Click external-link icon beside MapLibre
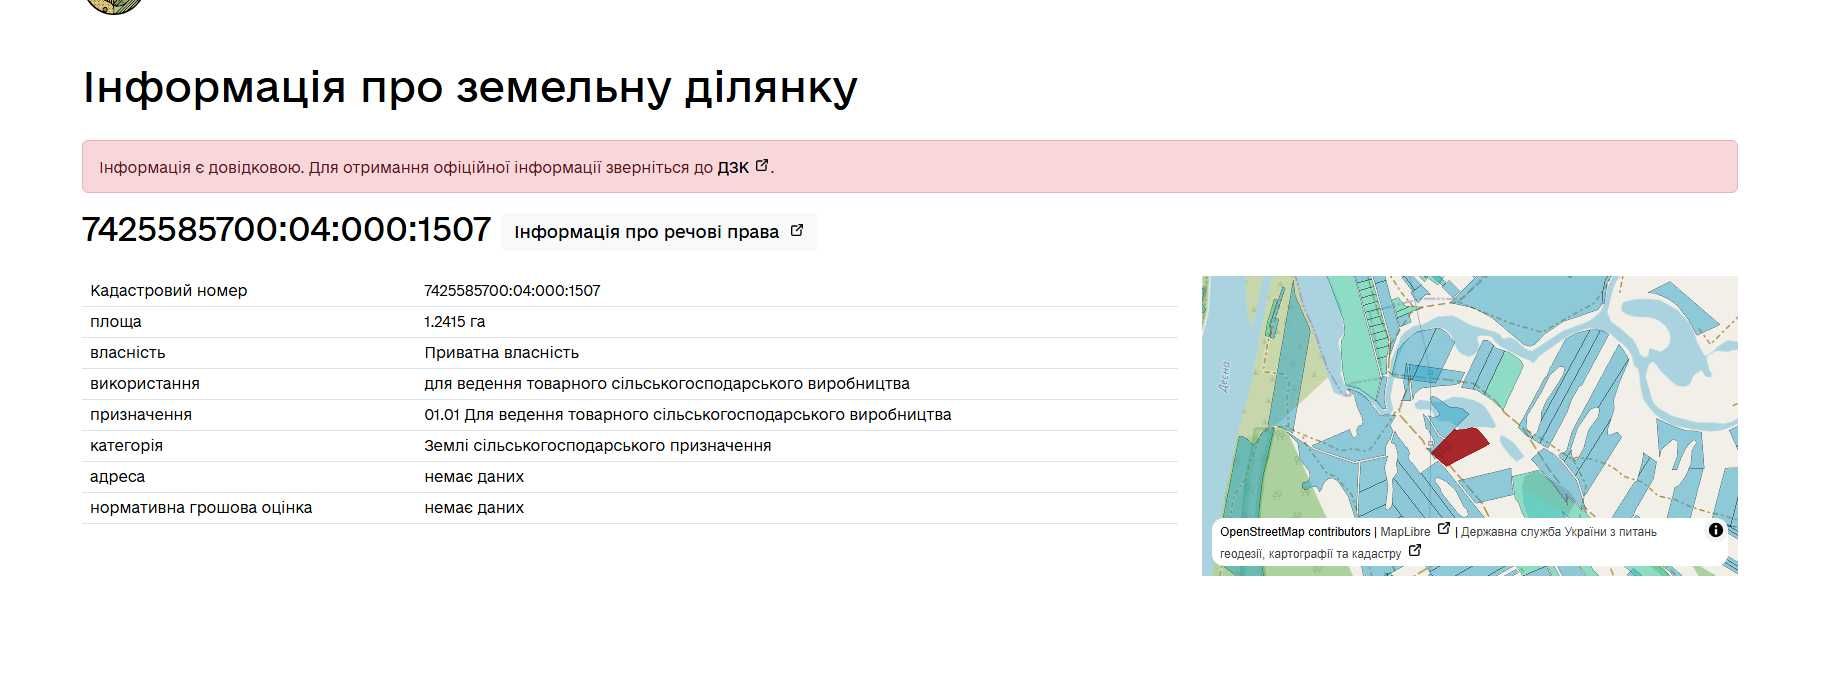 (x=1443, y=529)
